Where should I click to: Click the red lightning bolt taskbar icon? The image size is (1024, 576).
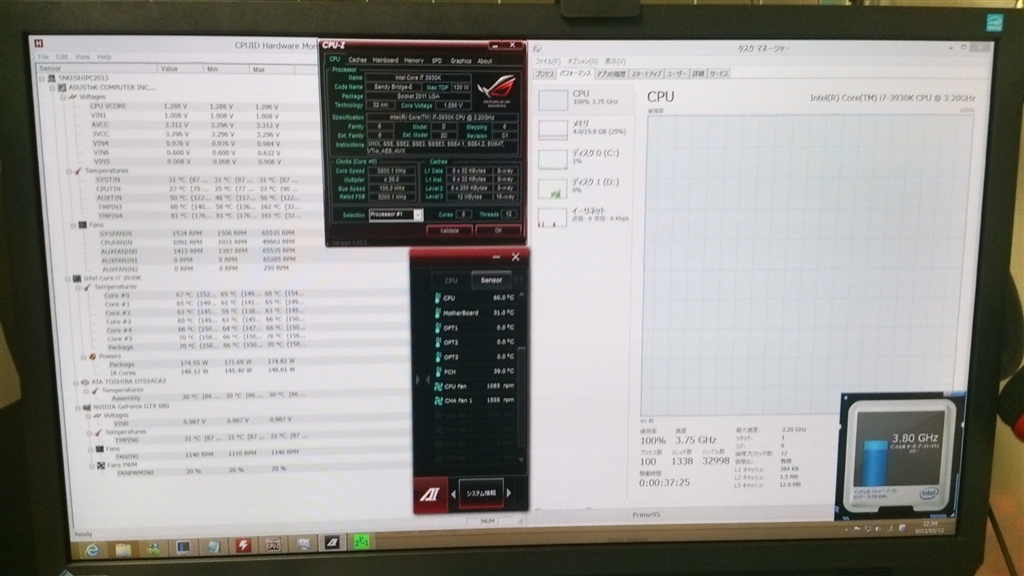click(x=243, y=545)
